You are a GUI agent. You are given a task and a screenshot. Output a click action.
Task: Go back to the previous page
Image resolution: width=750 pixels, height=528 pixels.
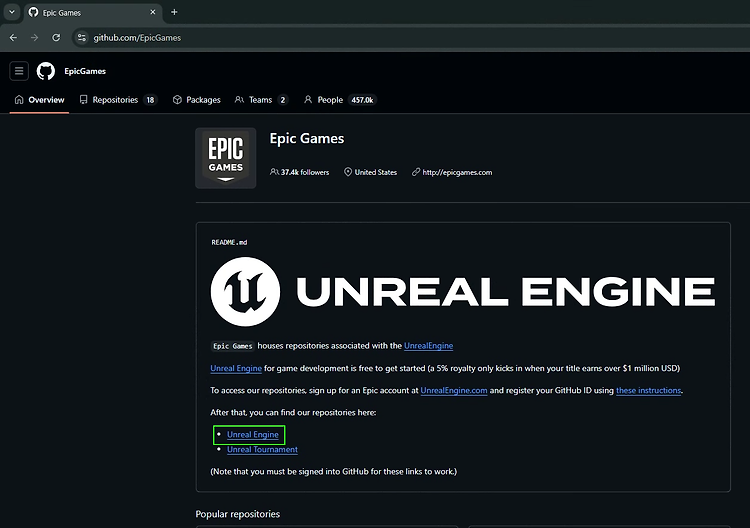13,37
